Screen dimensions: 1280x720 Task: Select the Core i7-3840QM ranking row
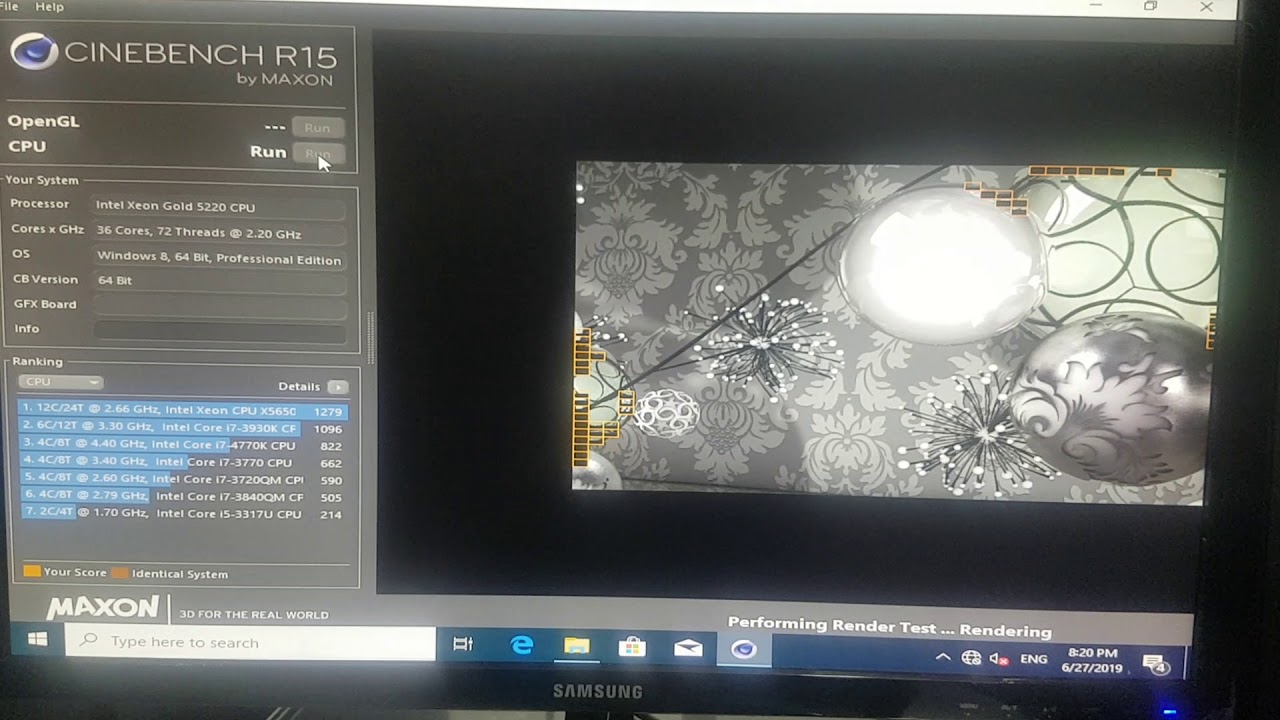[182, 496]
